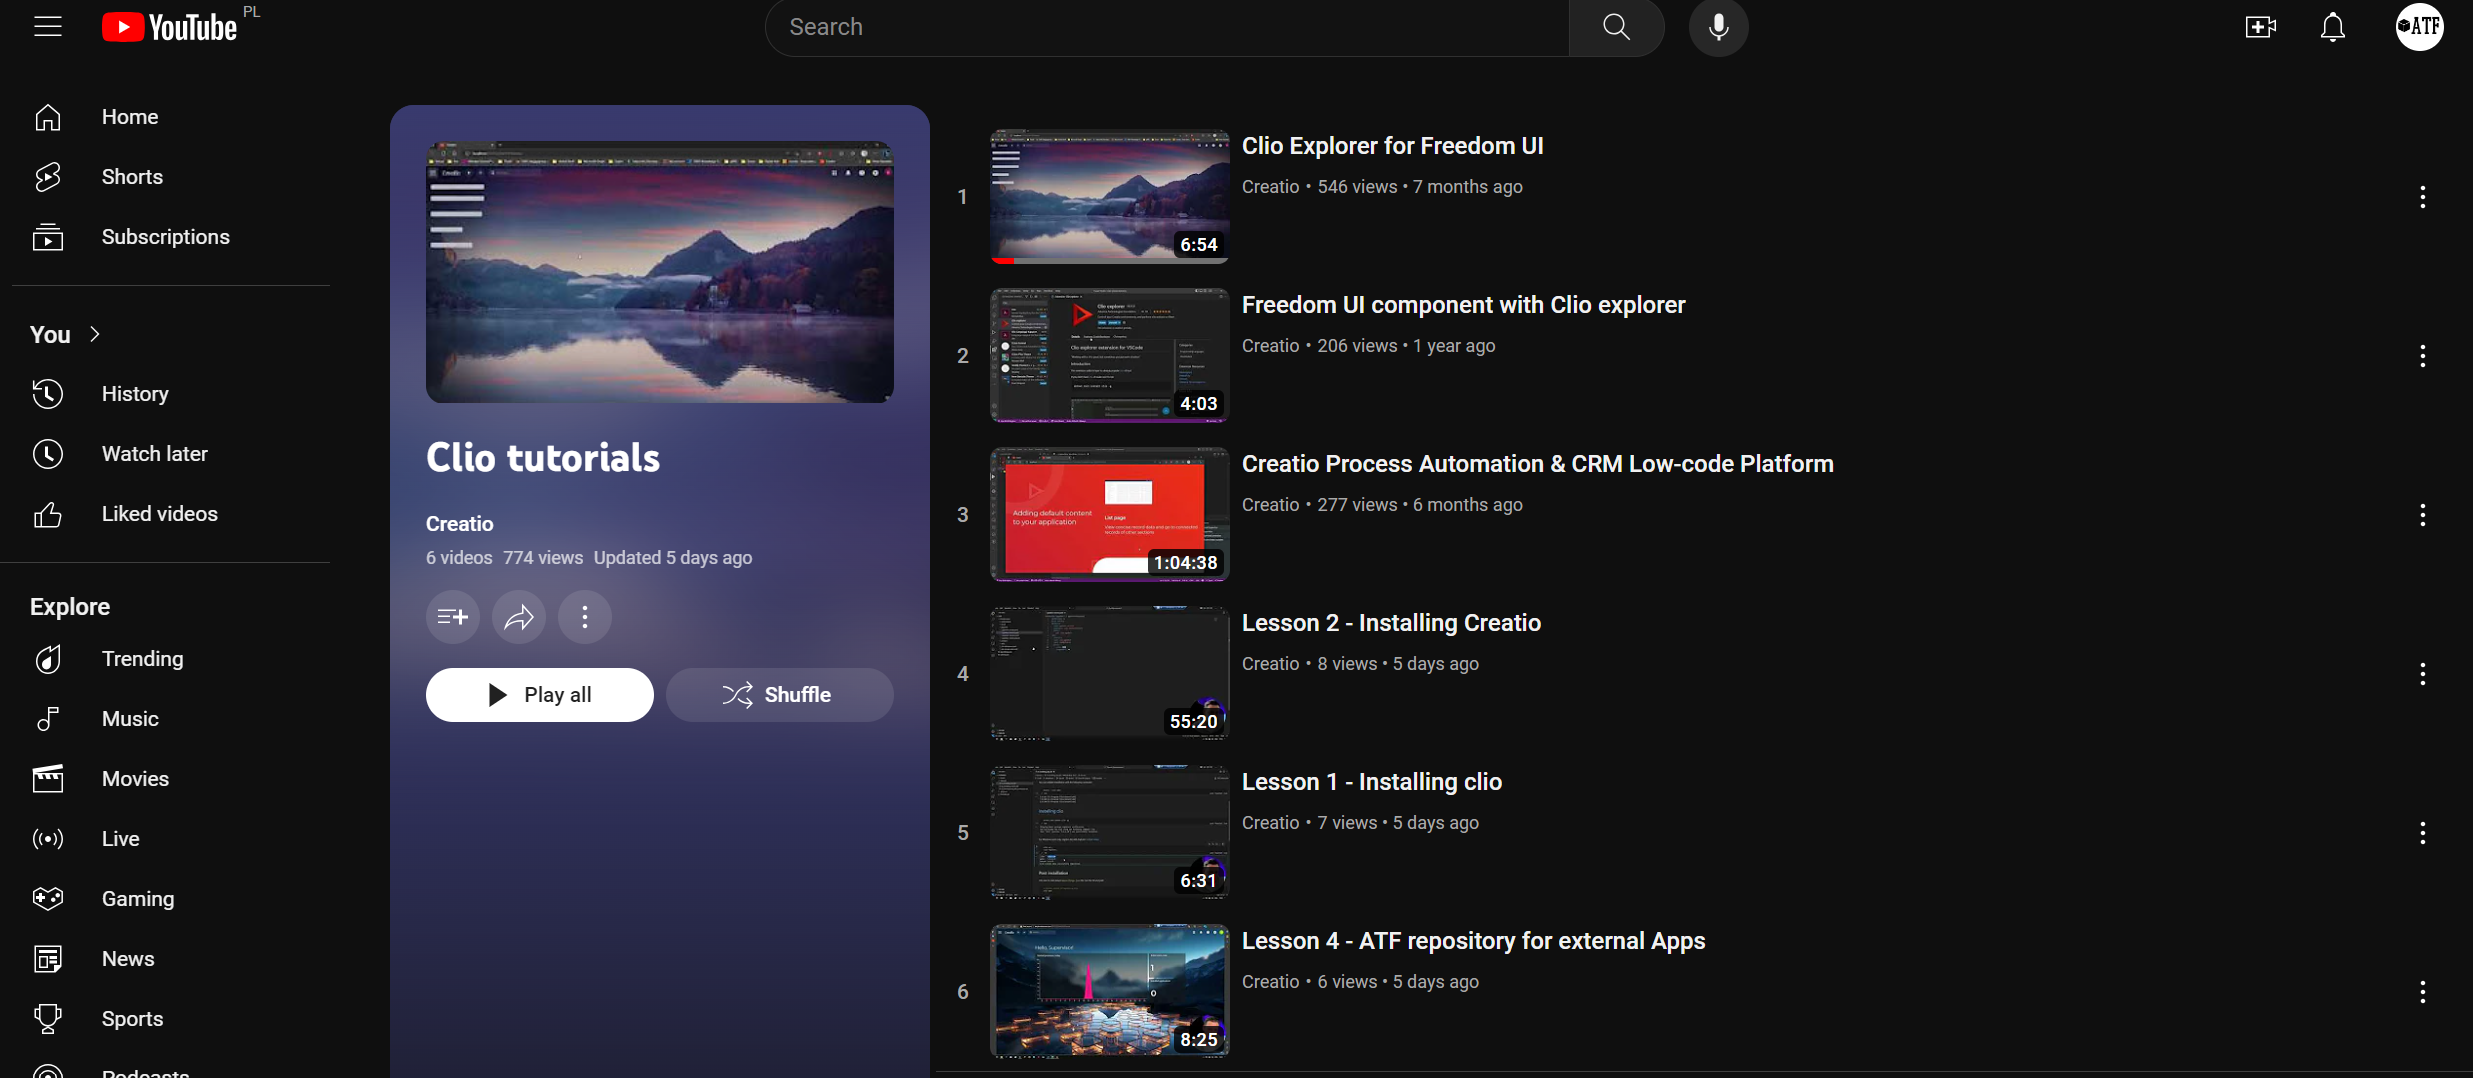Open options for Clio Explorer for Freedom UI
The height and width of the screenshot is (1078, 2473).
click(x=2422, y=197)
